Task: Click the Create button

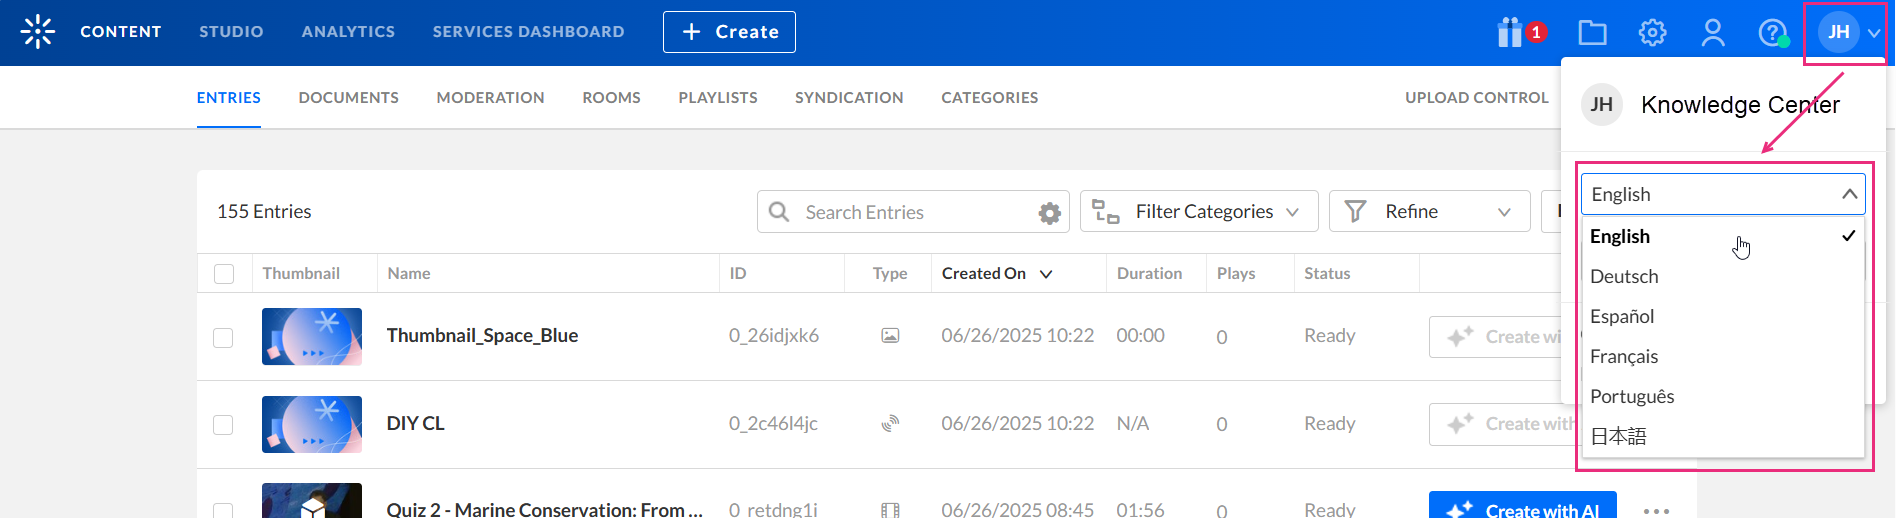Action: click(729, 32)
